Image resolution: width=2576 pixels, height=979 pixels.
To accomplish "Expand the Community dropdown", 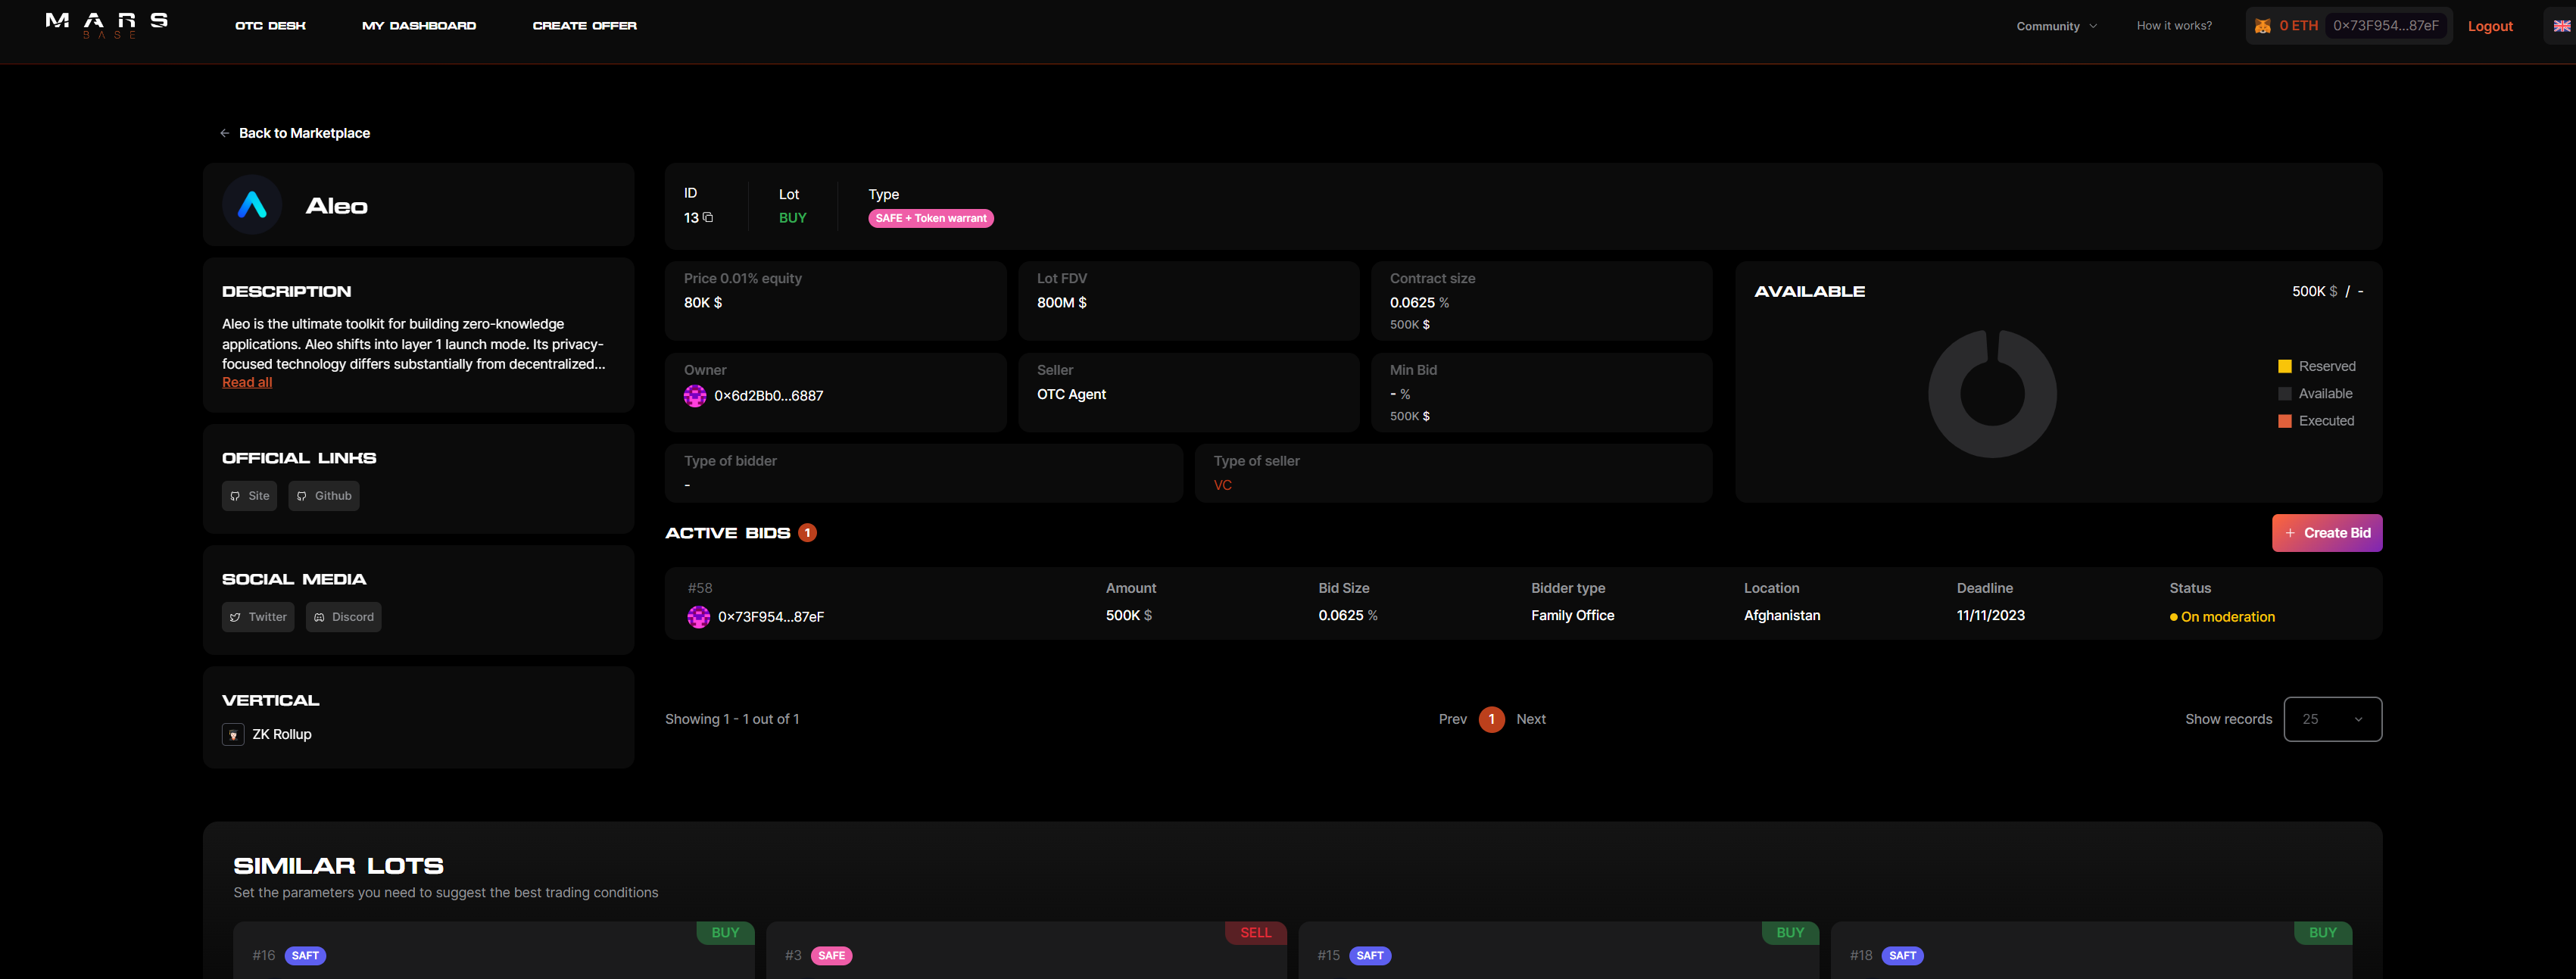I will click(2056, 26).
